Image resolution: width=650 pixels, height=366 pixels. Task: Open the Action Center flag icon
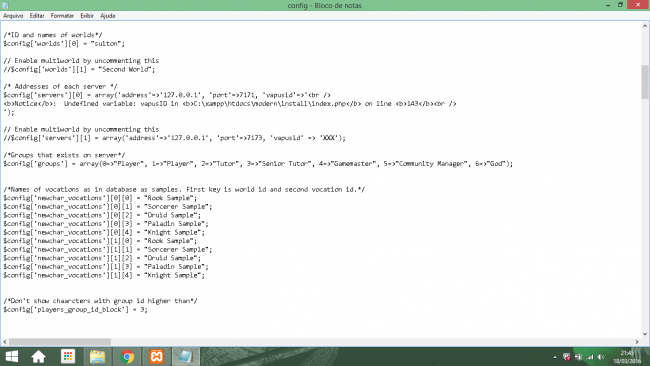pyautogui.click(x=566, y=357)
